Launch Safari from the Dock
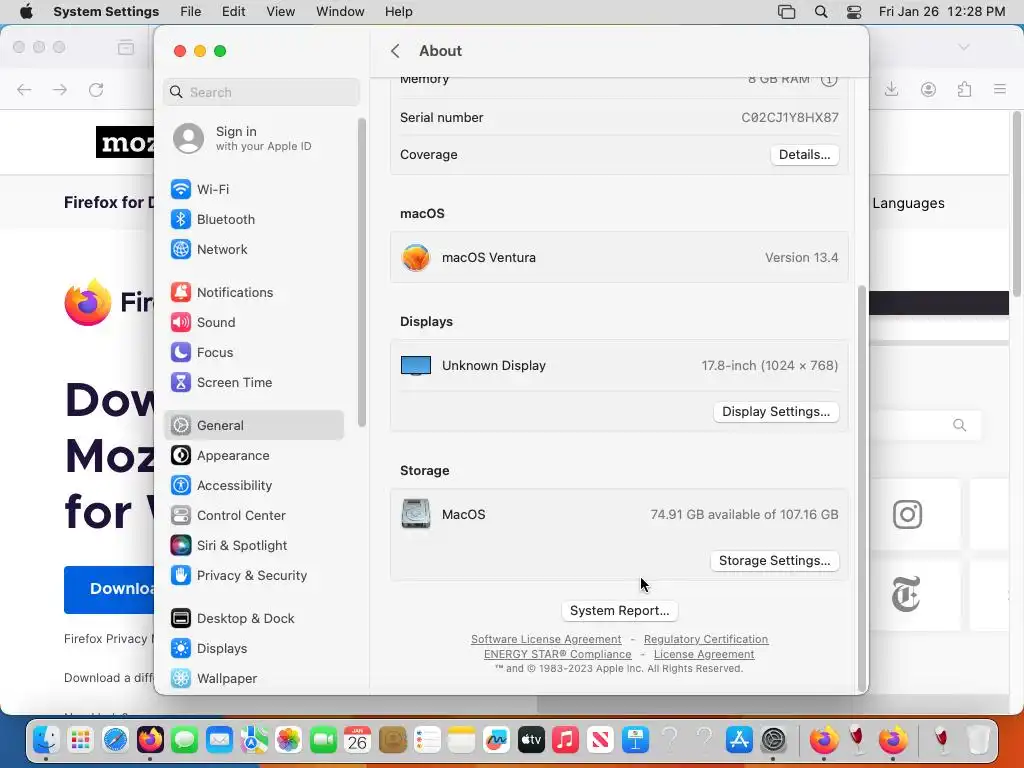 pos(116,740)
